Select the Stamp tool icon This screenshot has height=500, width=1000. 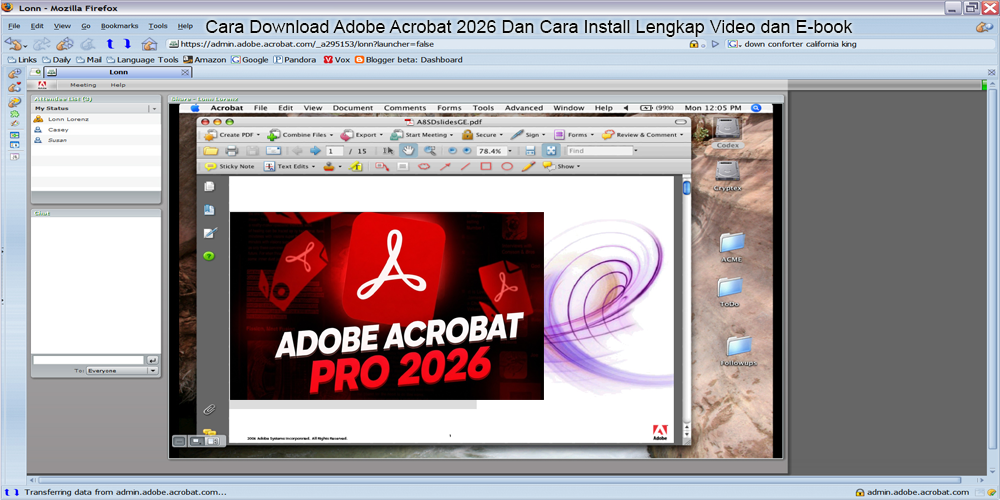click(328, 166)
